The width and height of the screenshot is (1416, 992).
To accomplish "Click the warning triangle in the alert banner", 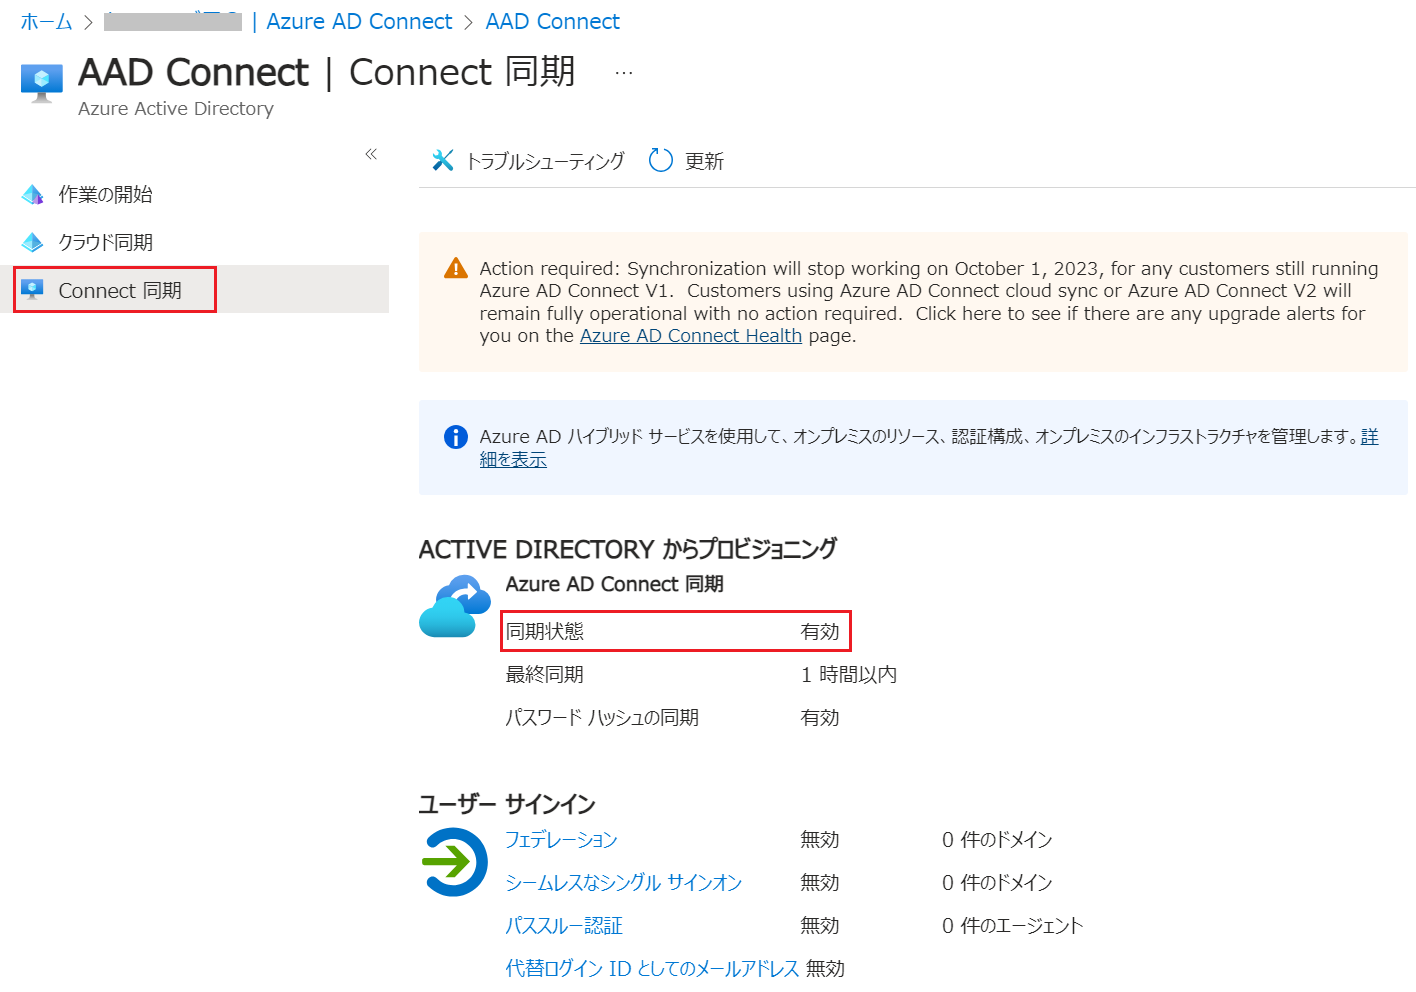I will 456,267.
